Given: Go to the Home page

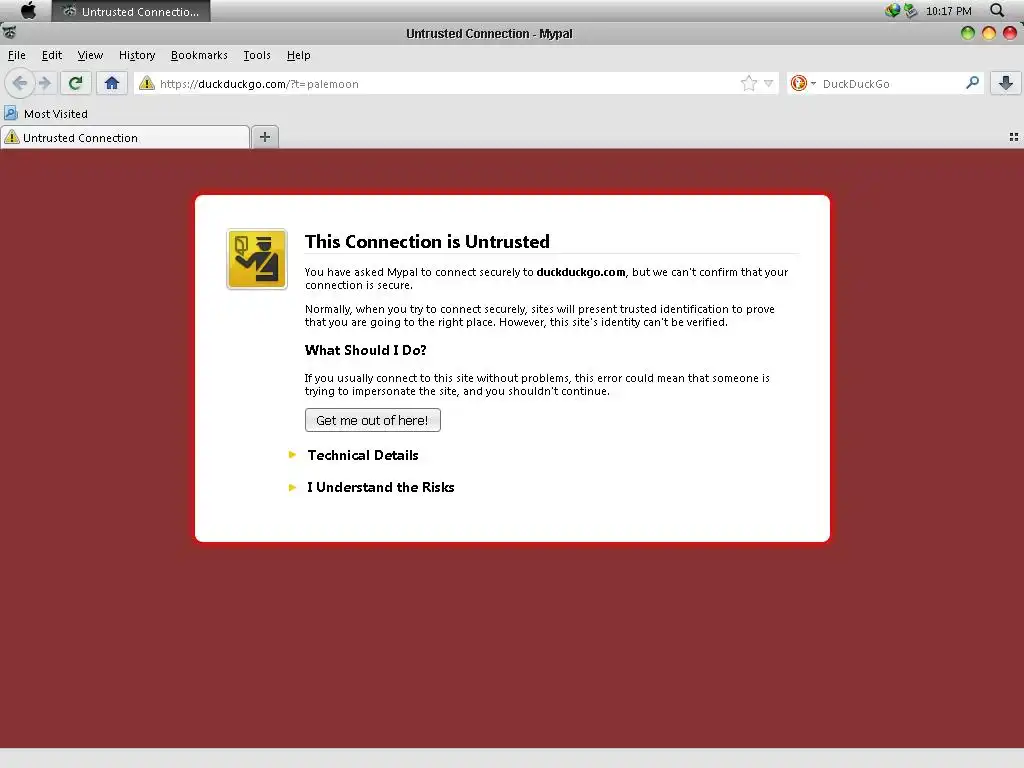Looking at the screenshot, I should pyautogui.click(x=112, y=83).
